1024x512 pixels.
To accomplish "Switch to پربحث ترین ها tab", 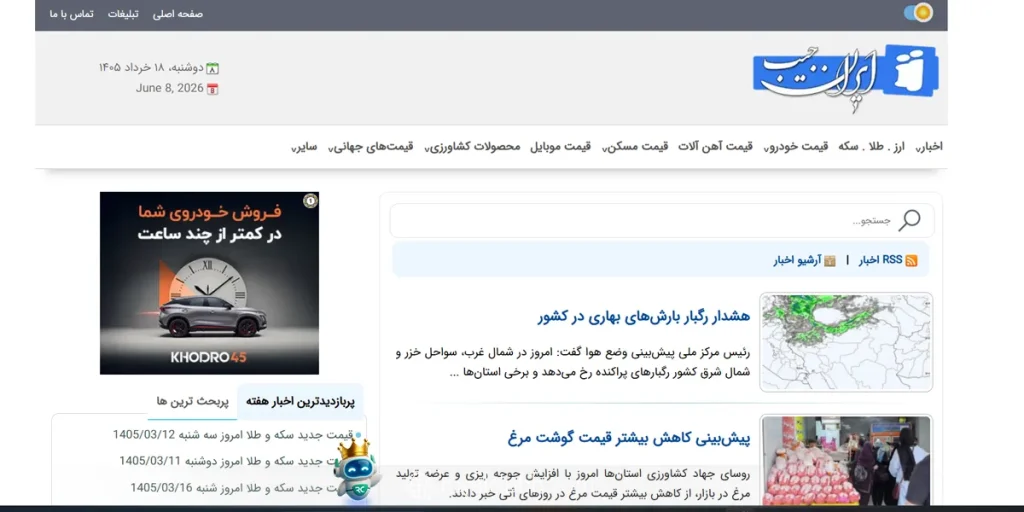I will [193, 402].
